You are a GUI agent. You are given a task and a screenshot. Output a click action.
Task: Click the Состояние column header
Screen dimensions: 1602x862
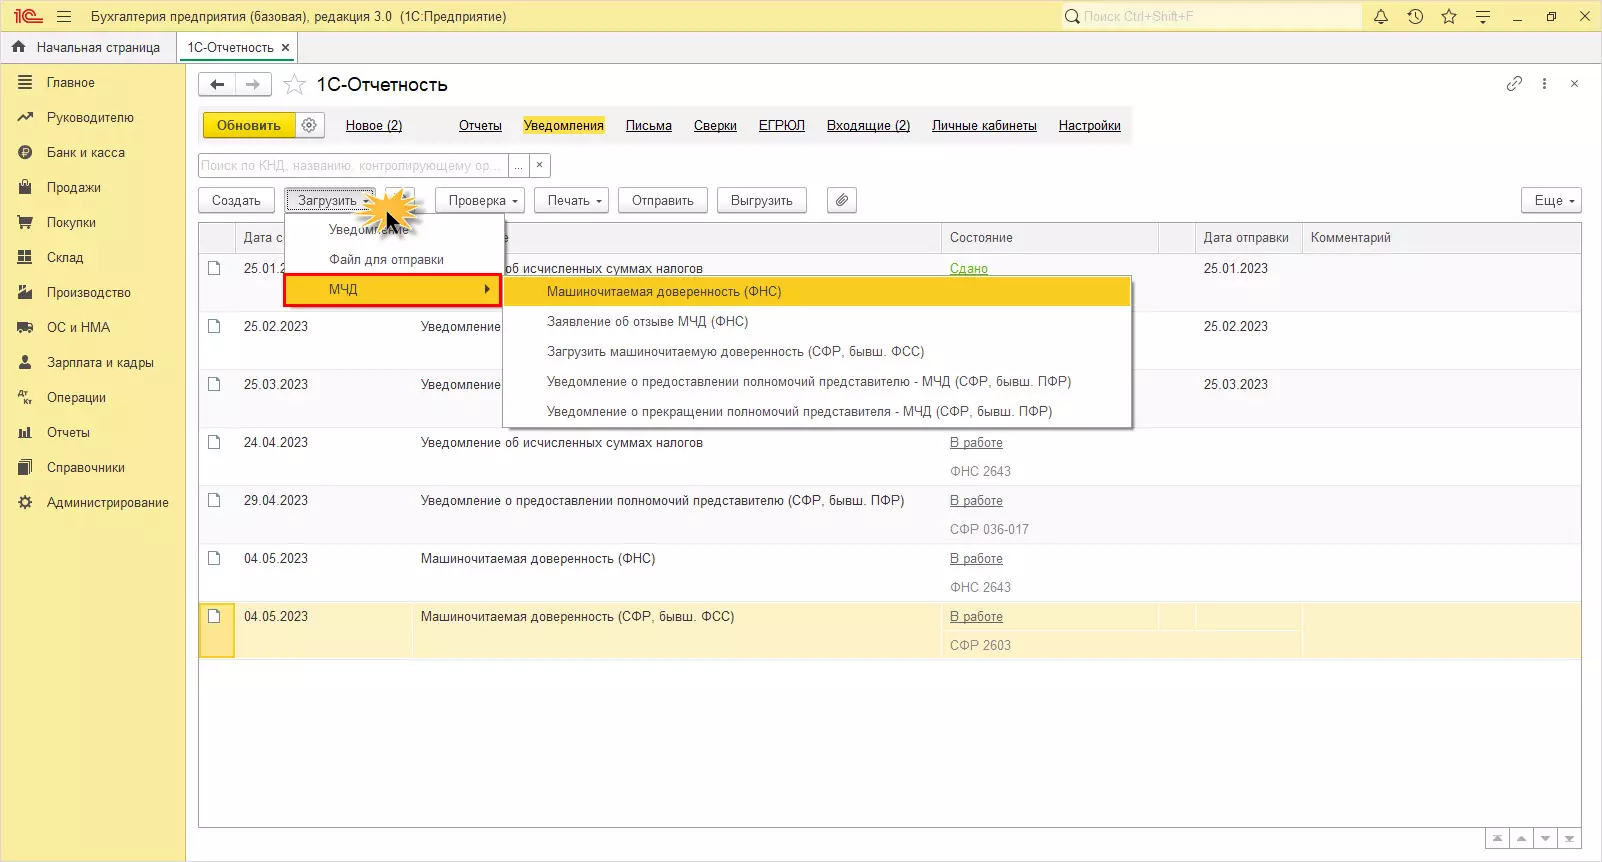coord(1049,238)
